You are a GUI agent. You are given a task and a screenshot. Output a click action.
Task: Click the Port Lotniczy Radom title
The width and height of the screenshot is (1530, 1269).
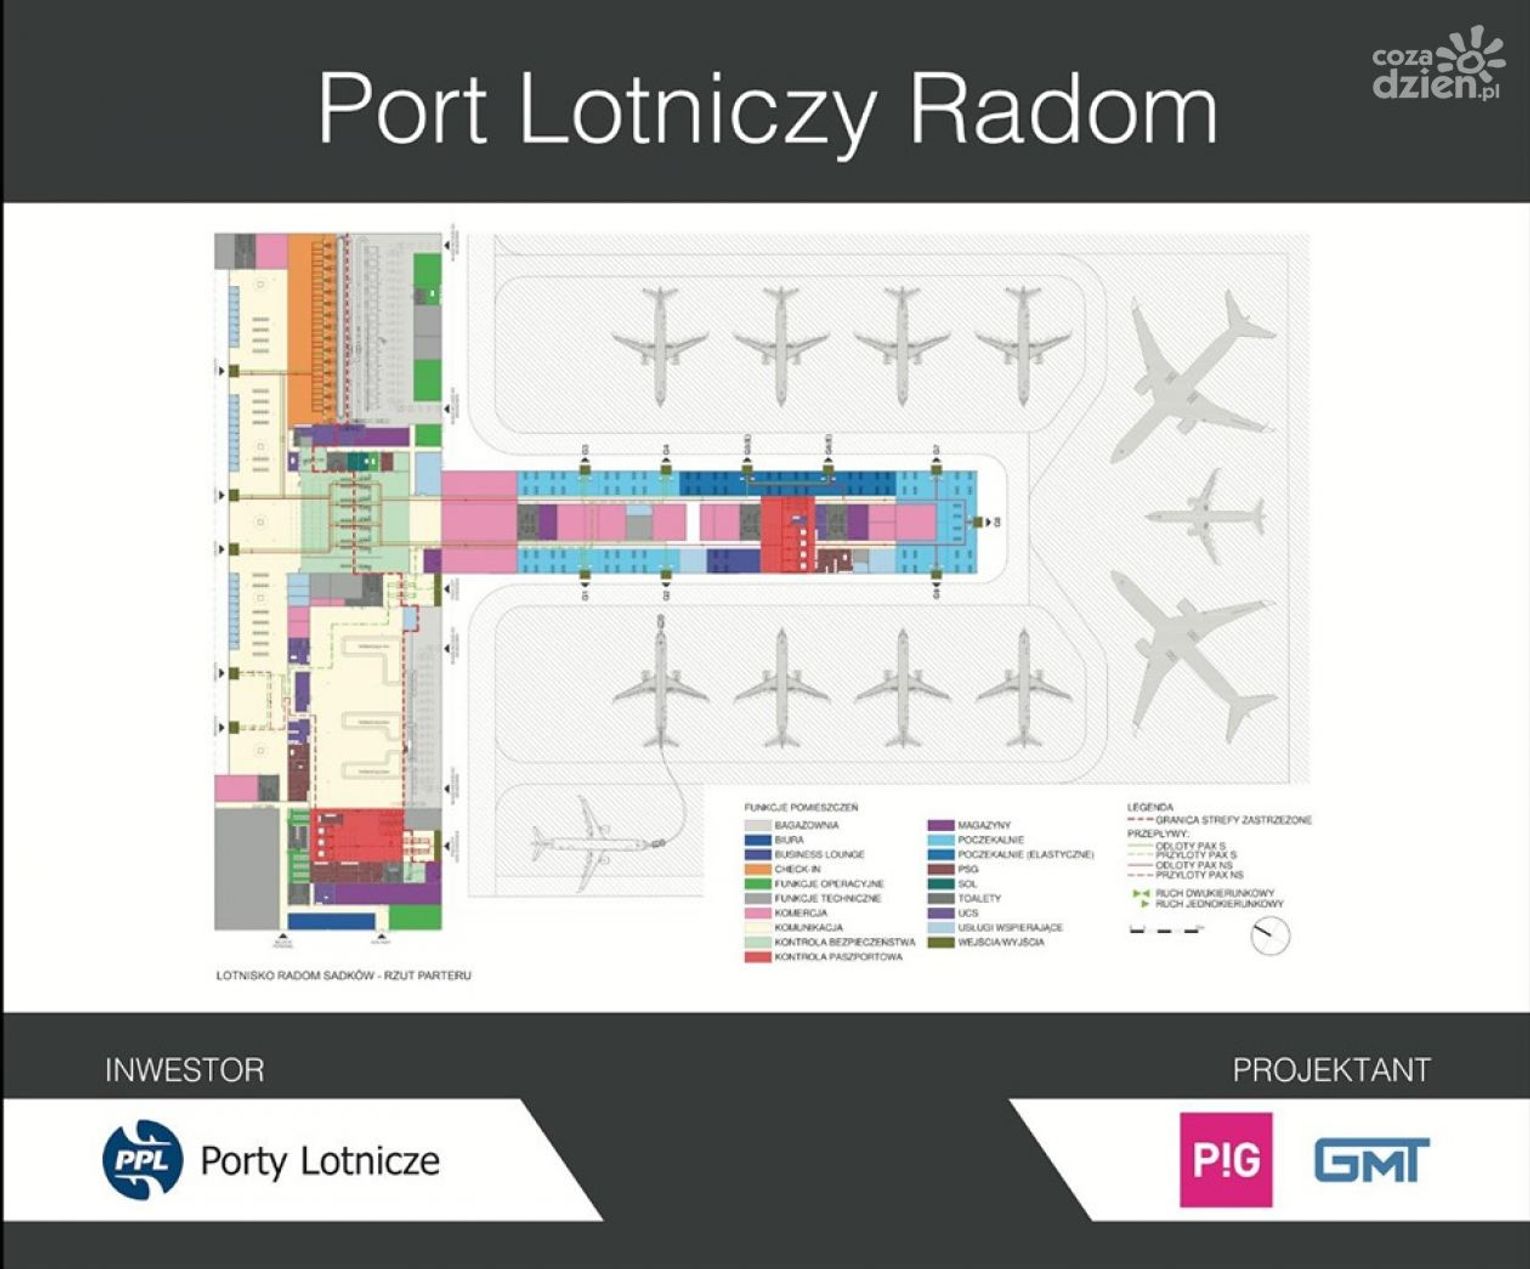click(767, 107)
